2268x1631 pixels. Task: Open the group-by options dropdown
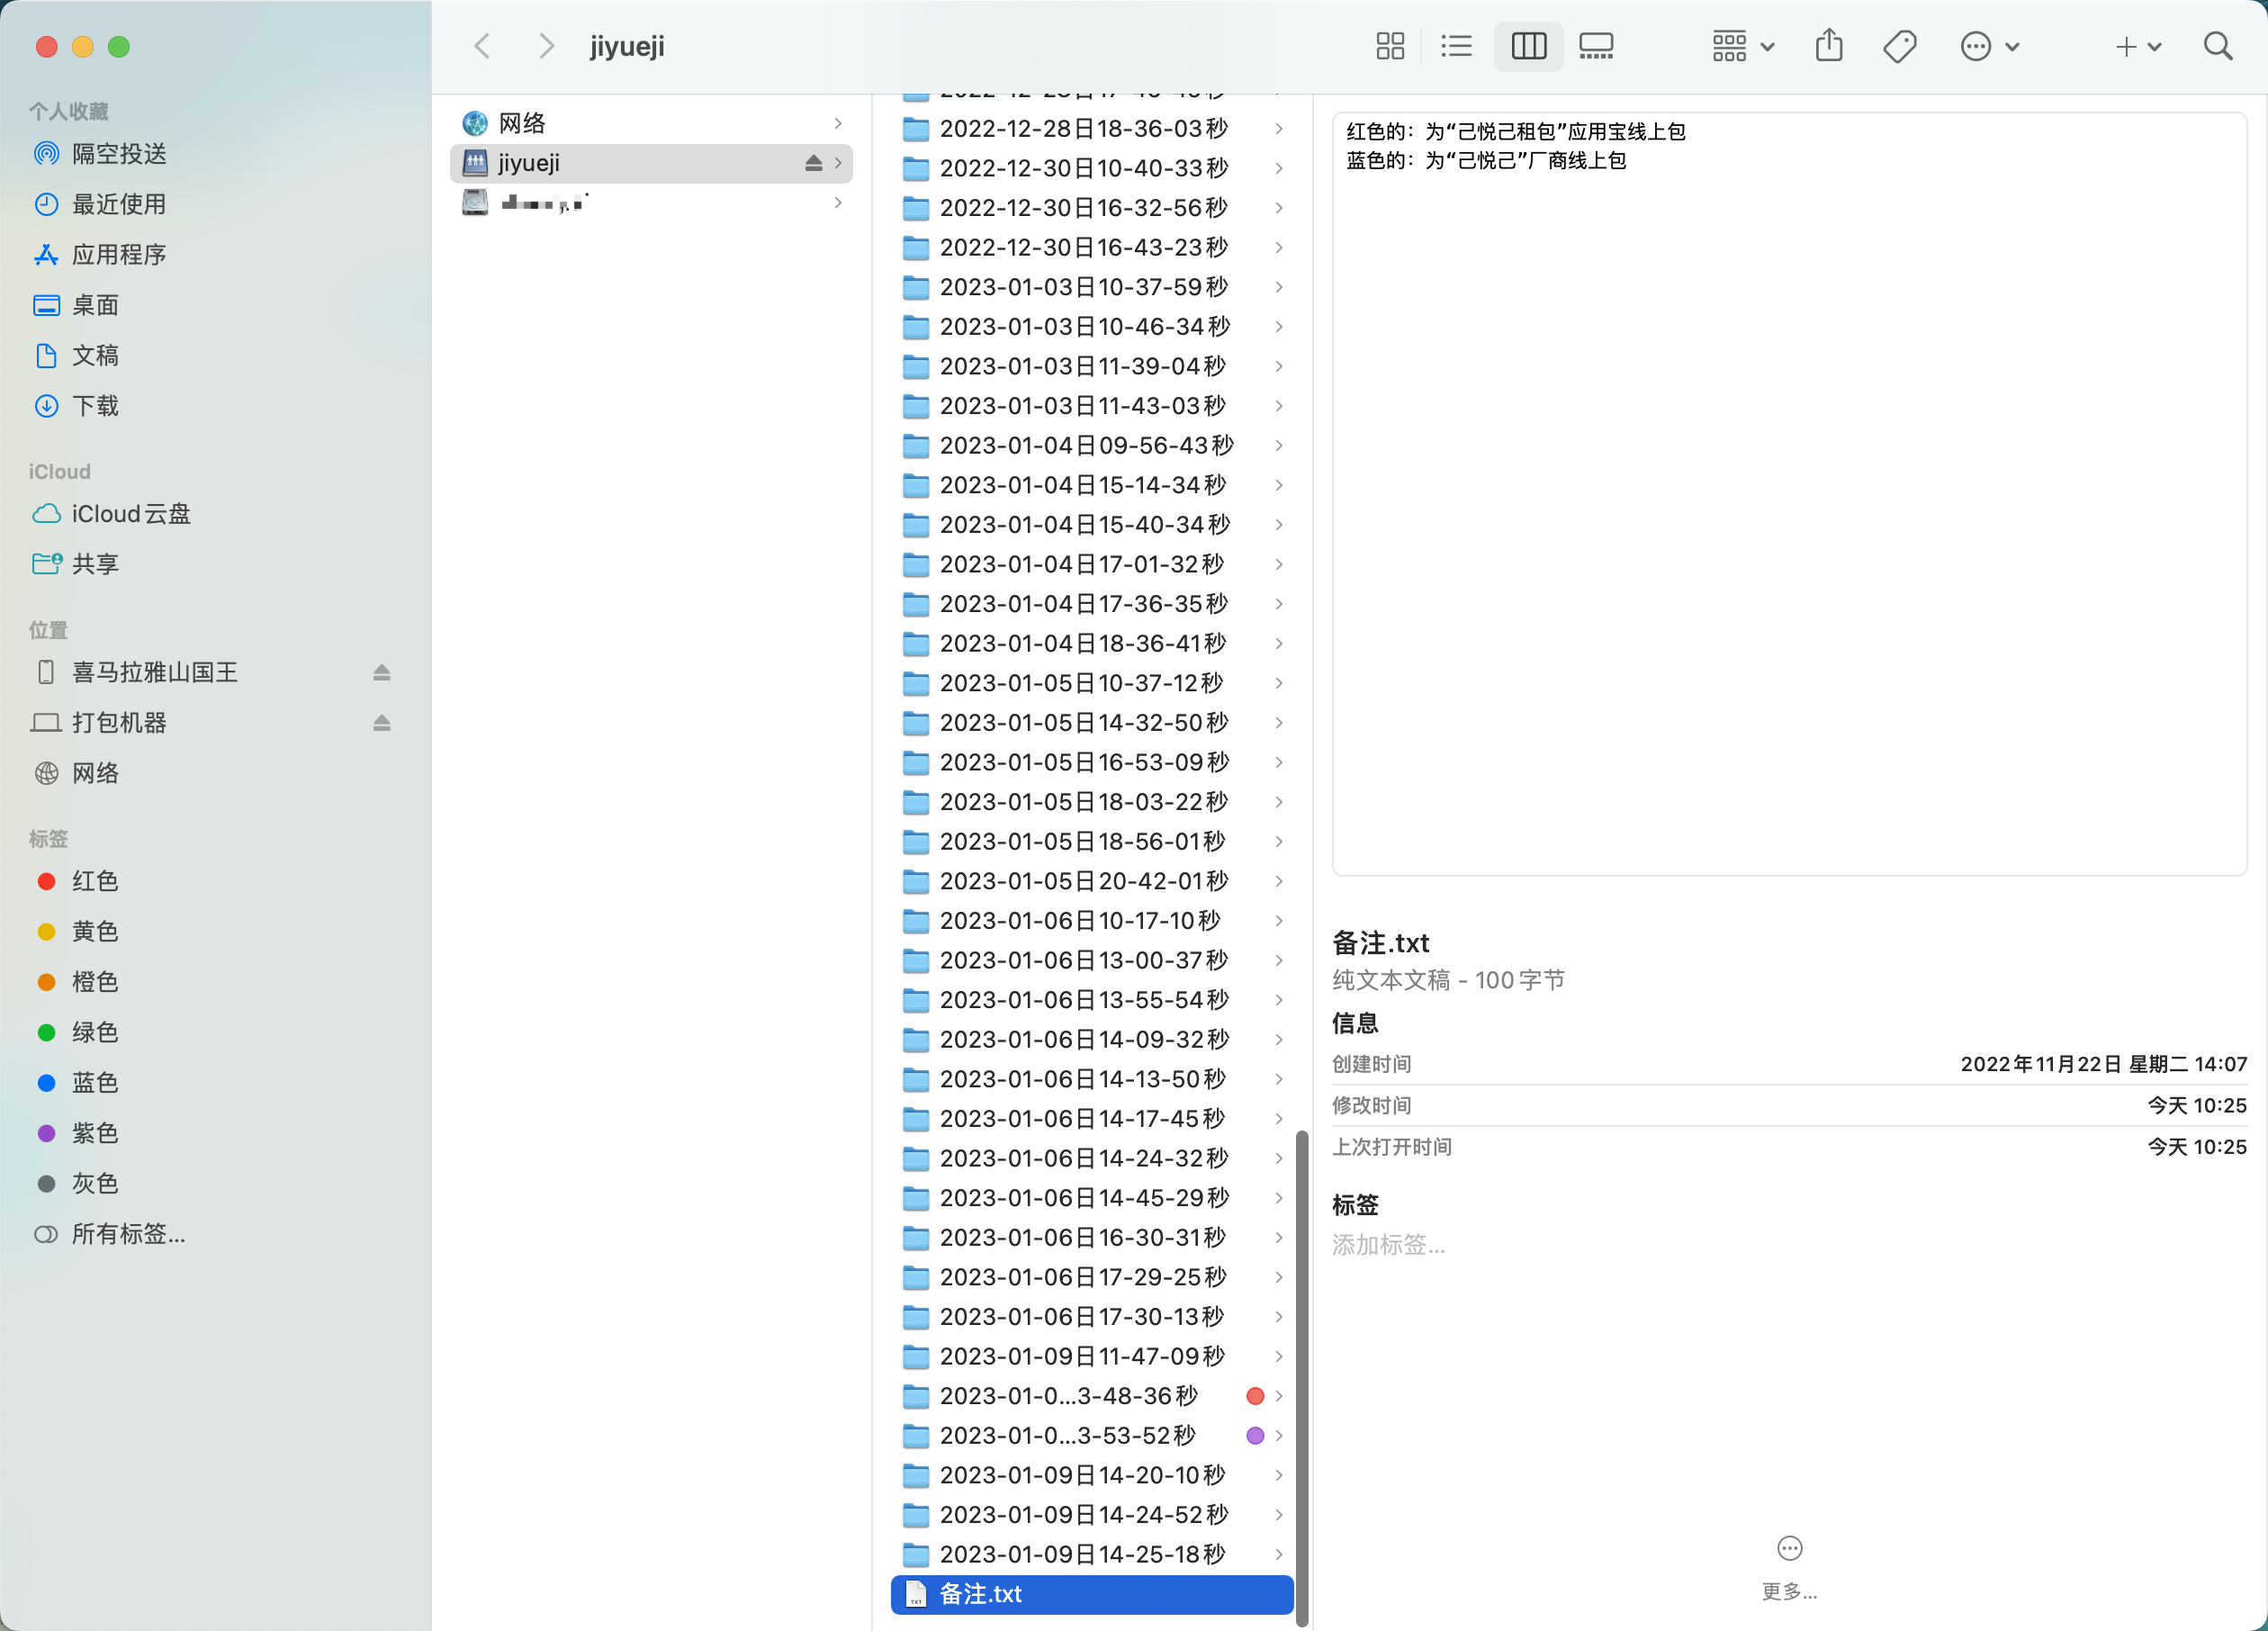(1743, 46)
